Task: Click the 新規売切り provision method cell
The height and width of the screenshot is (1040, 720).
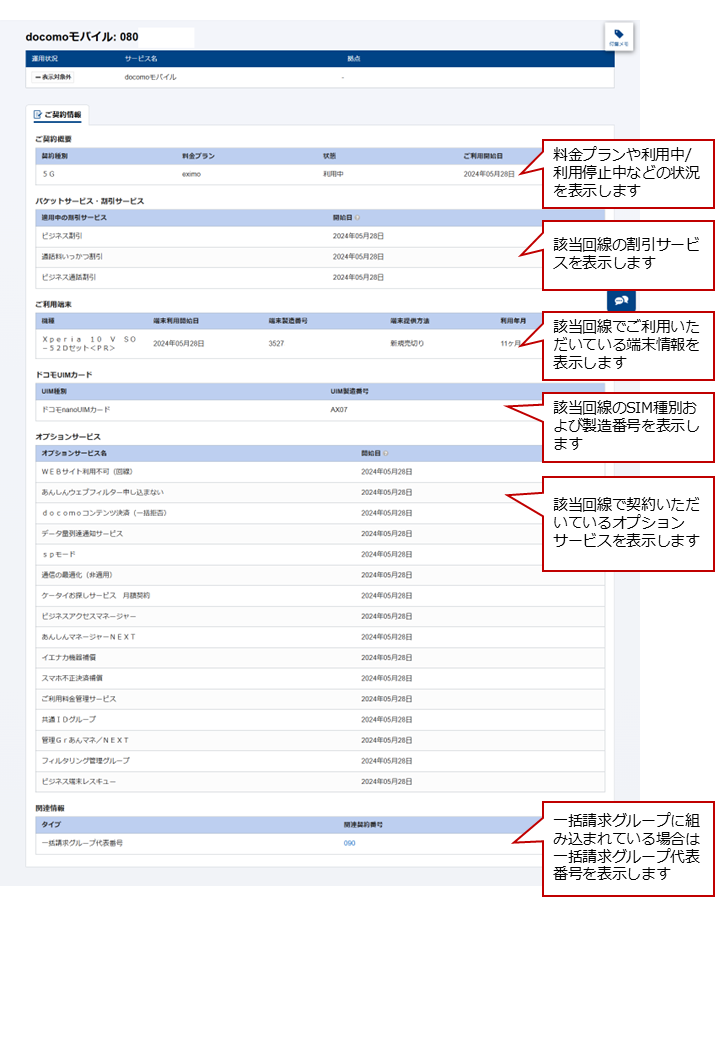Action: (x=407, y=344)
